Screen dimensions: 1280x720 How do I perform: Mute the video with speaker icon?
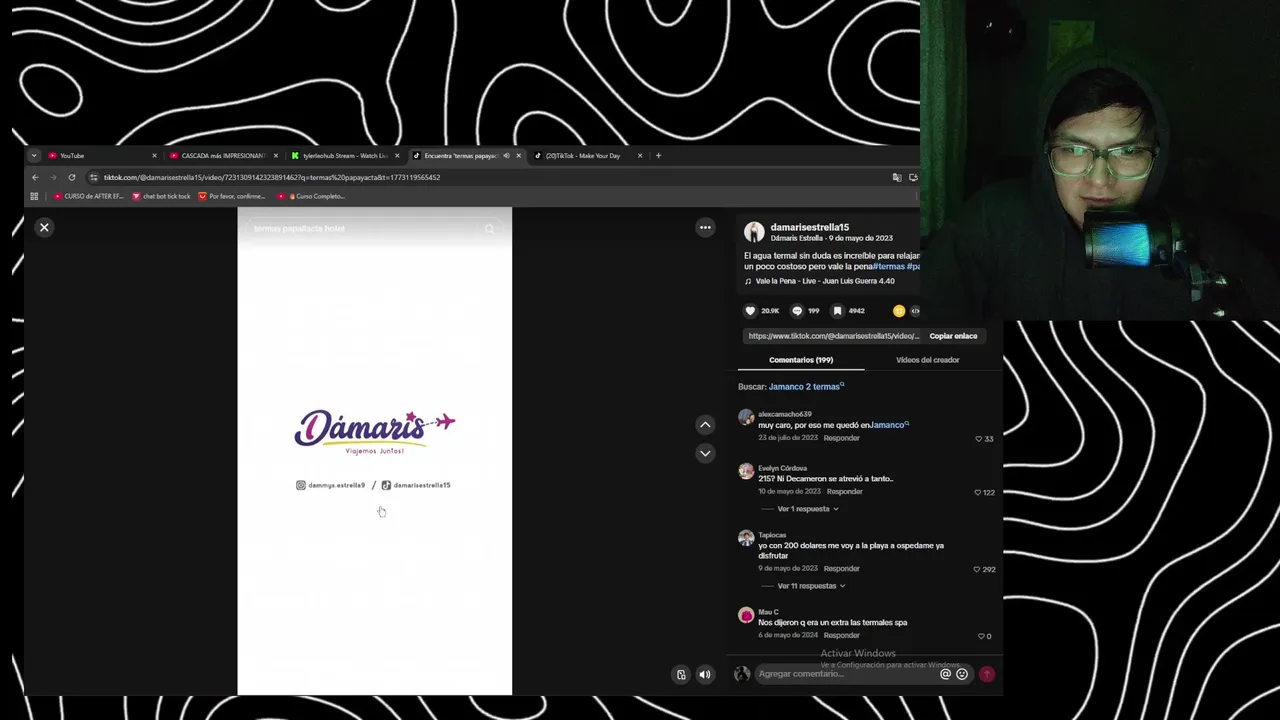705,674
